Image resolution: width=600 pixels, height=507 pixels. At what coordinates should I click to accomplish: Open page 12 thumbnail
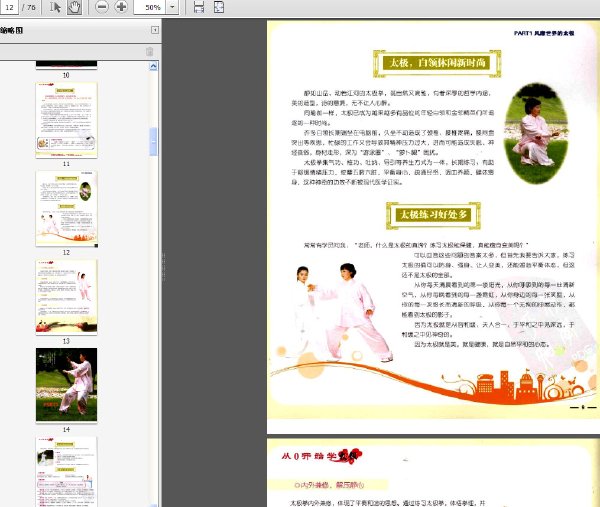[67, 209]
